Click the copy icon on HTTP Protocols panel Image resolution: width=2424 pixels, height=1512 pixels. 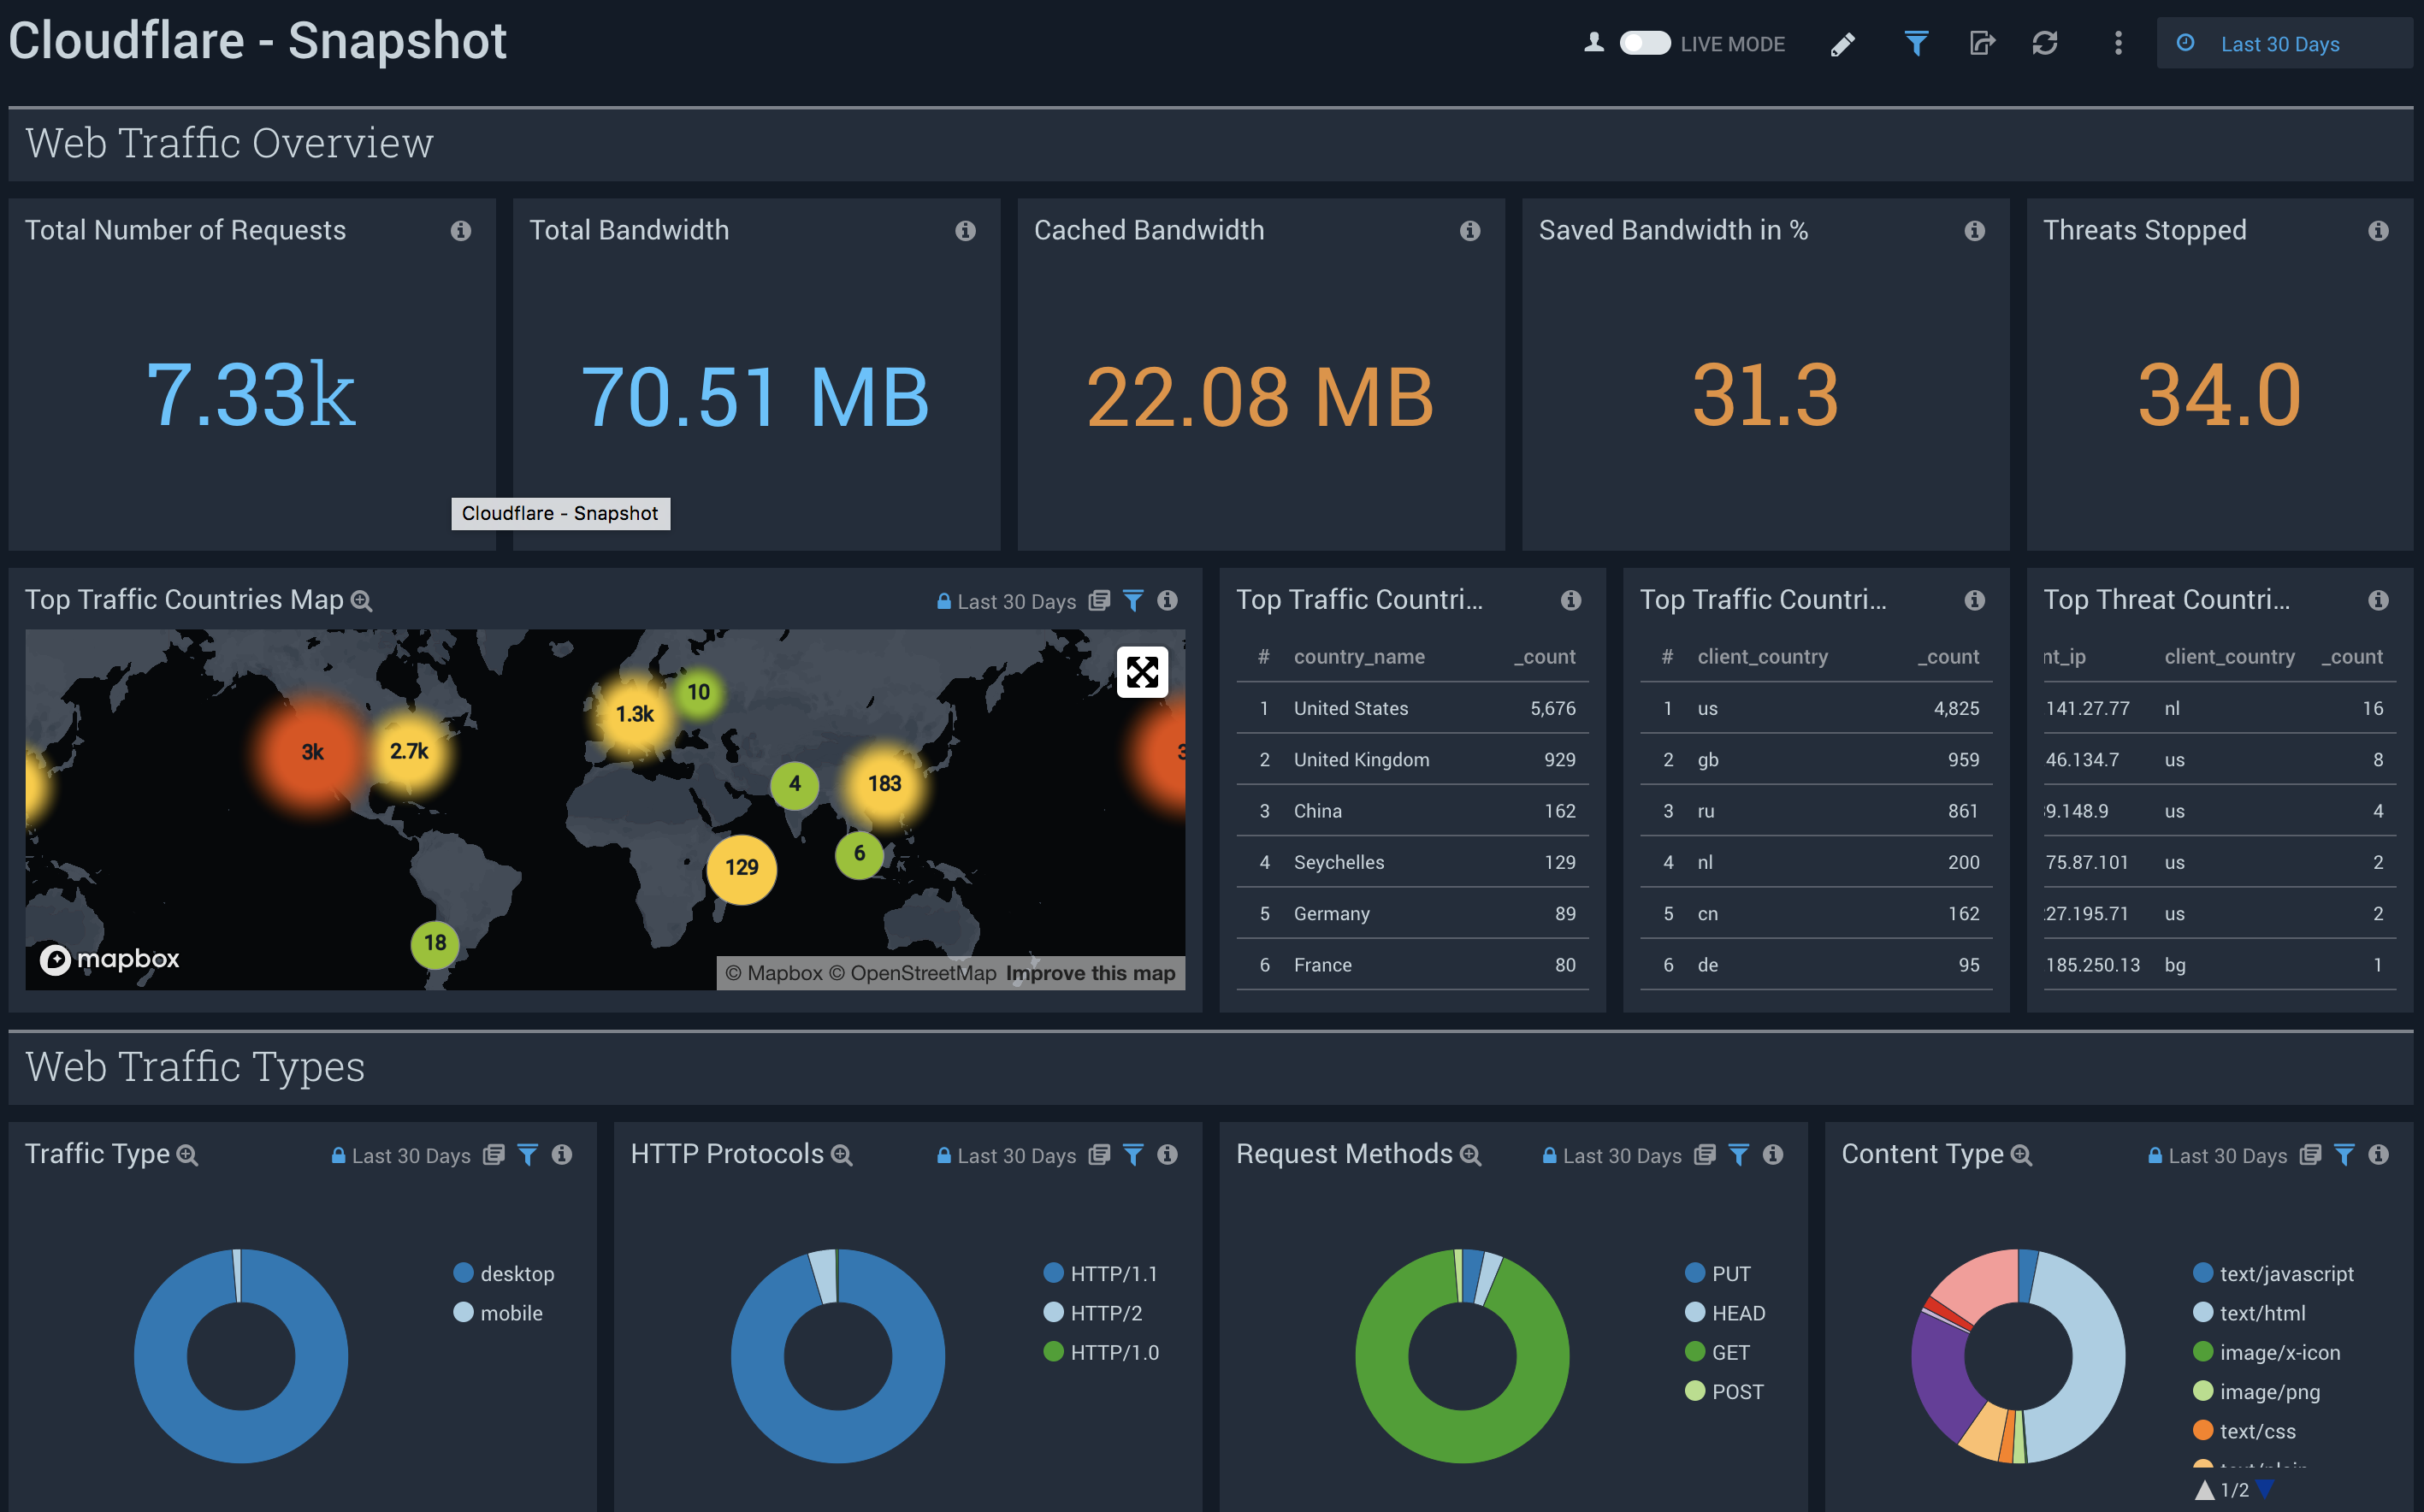[x=1099, y=1155]
